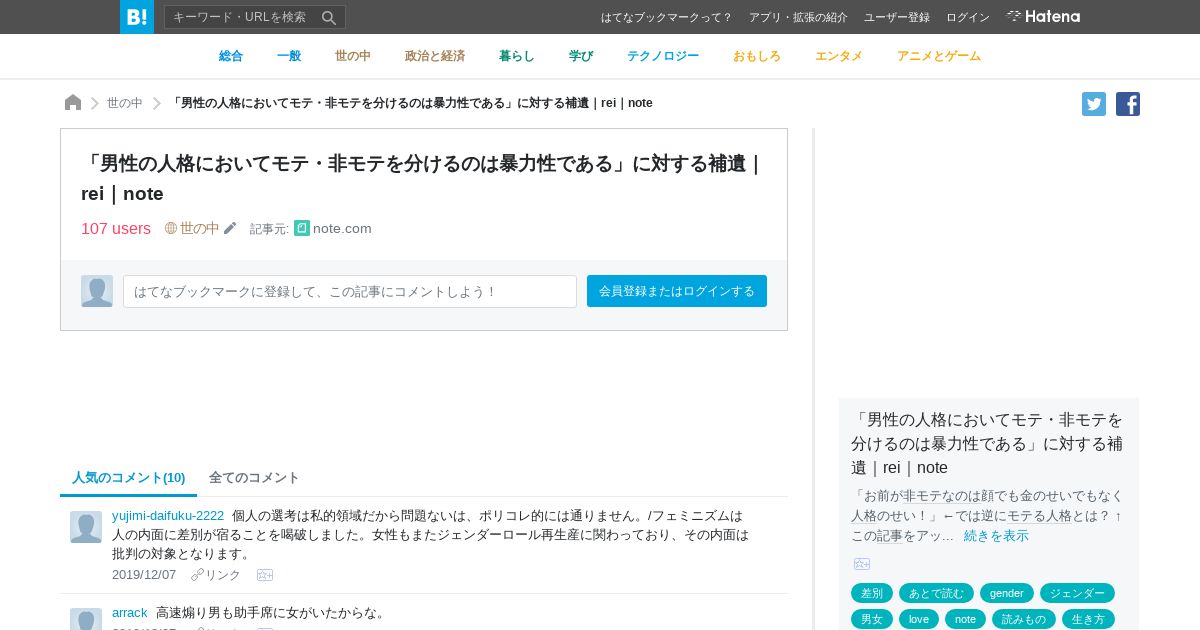Click リンク permalink of first comment
This screenshot has width=1200, height=630.
click(223, 575)
